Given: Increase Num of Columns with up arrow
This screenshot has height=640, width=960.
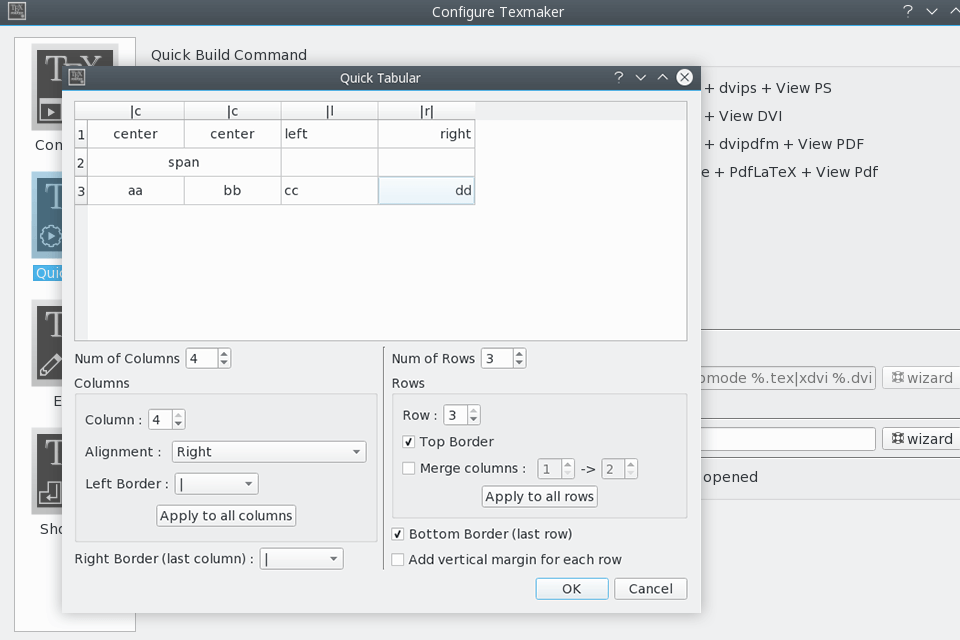Looking at the screenshot, I should click(x=224, y=353).
